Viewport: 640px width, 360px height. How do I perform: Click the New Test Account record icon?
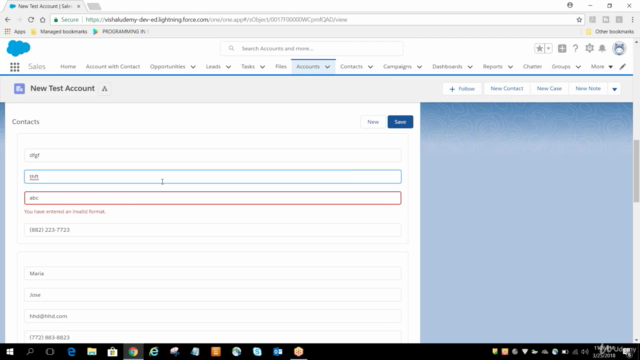[19, 89]
